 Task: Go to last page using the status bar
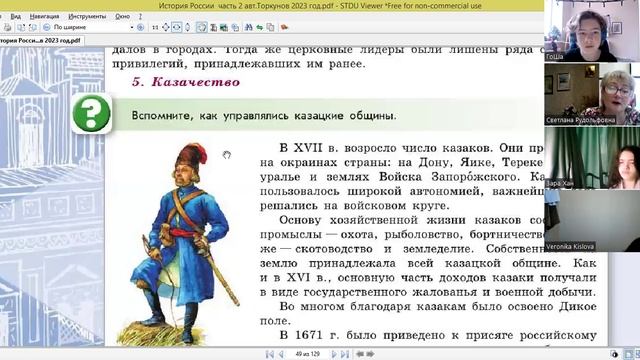(x=345, y=354)
